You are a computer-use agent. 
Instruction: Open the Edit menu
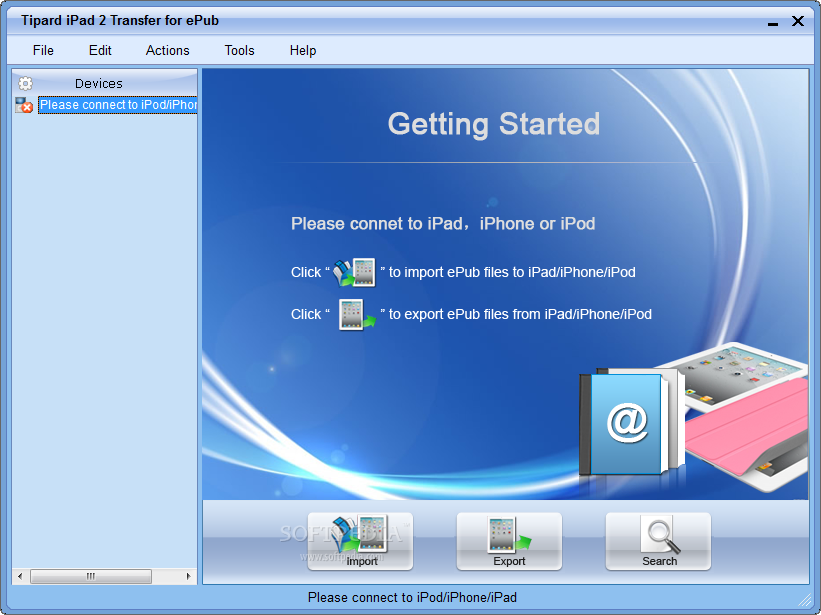pos(100,50)
